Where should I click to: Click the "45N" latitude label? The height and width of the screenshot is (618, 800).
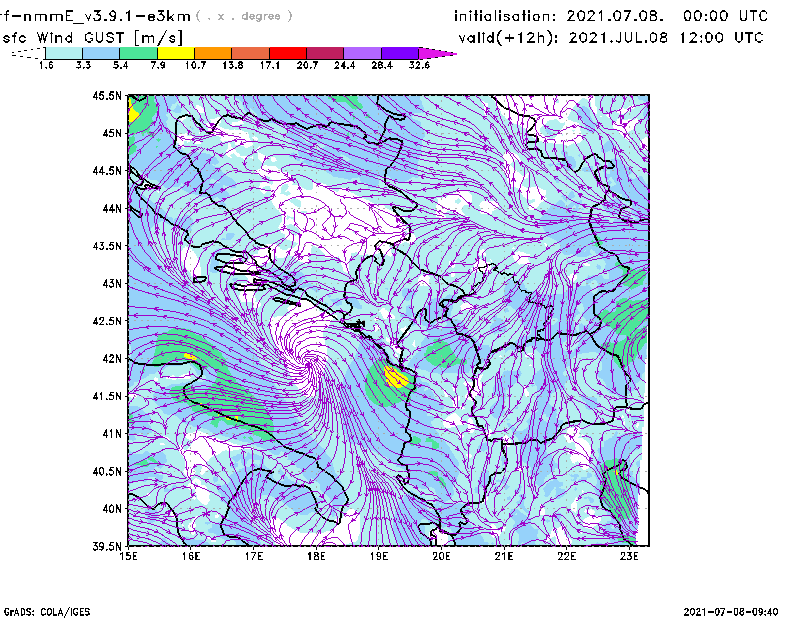click(112, 133)
